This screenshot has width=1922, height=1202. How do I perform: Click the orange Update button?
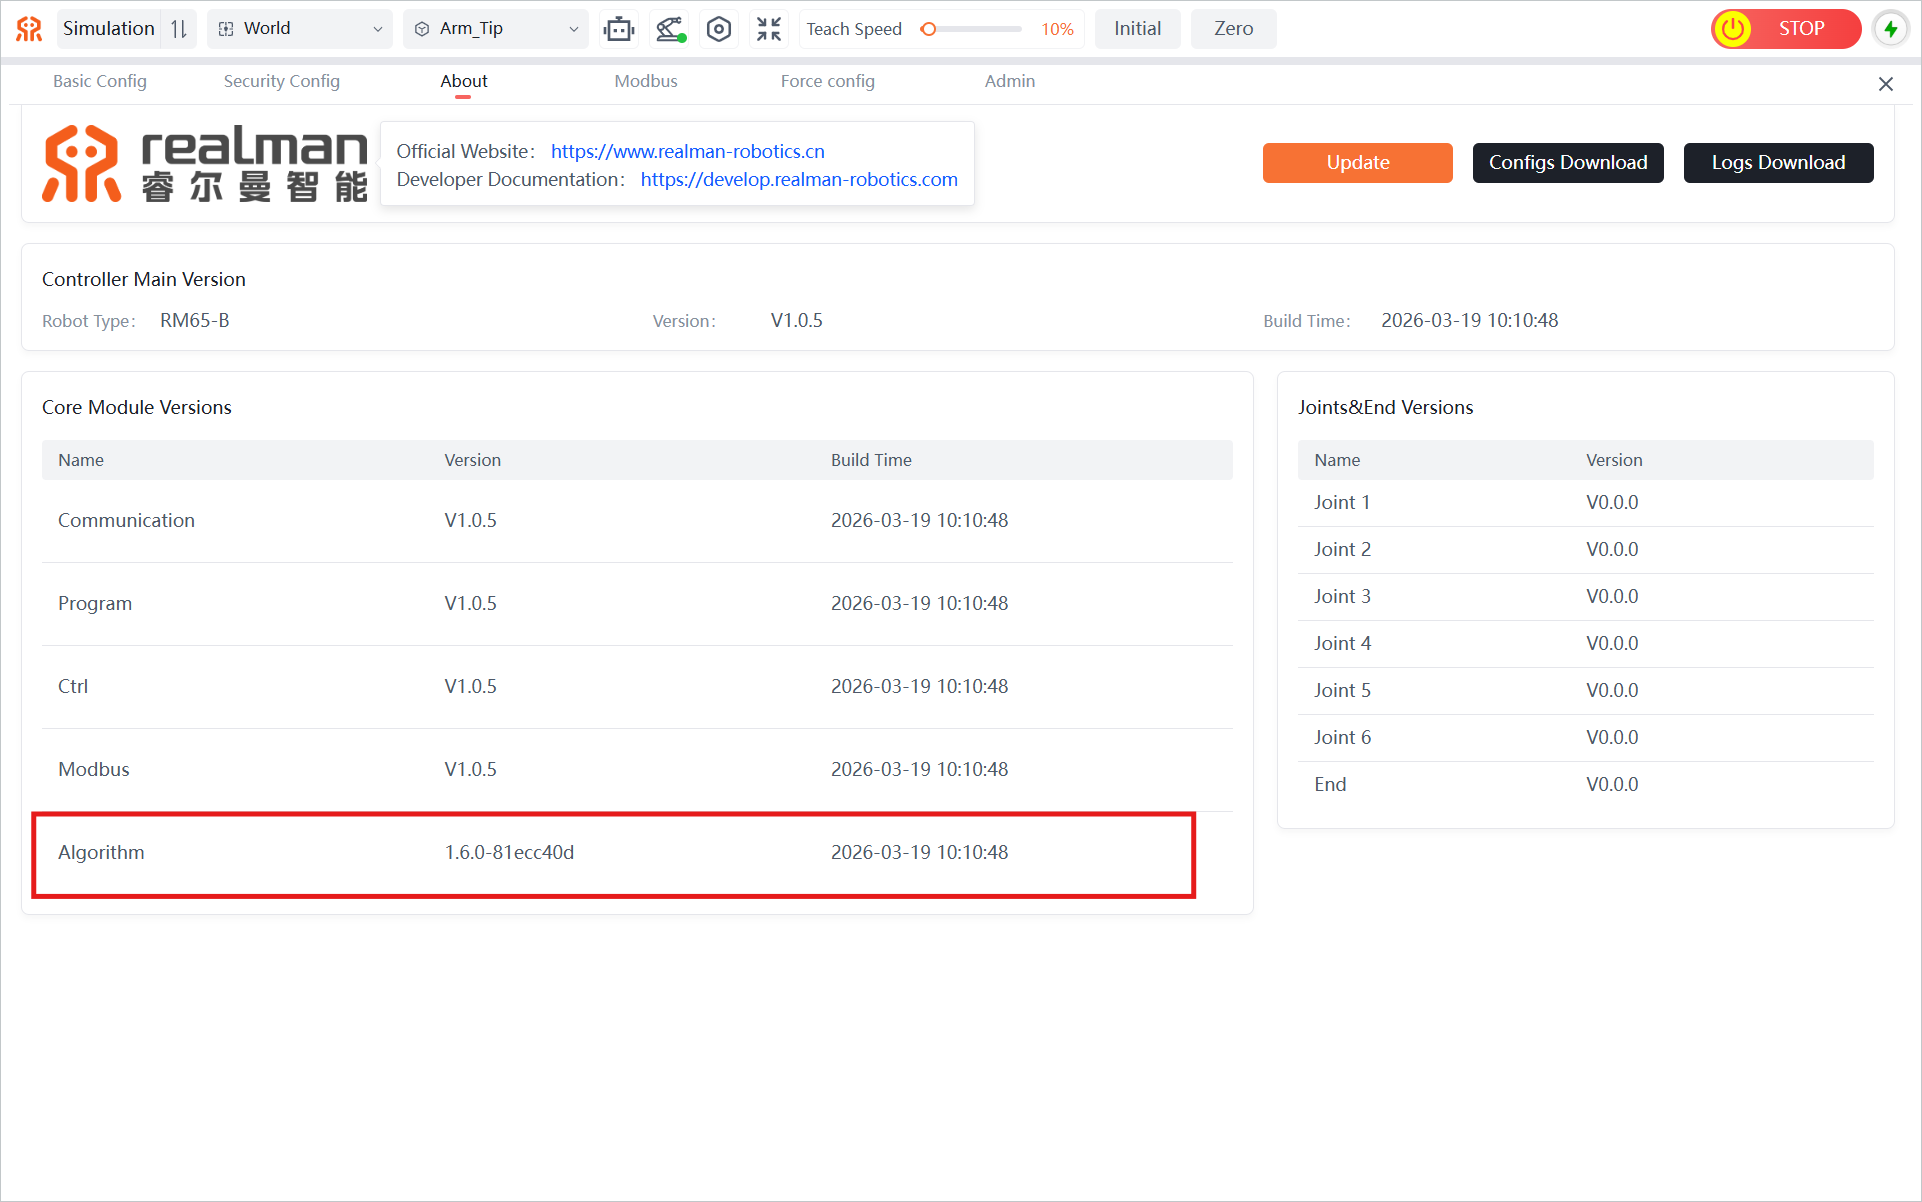coord(1357,163)
